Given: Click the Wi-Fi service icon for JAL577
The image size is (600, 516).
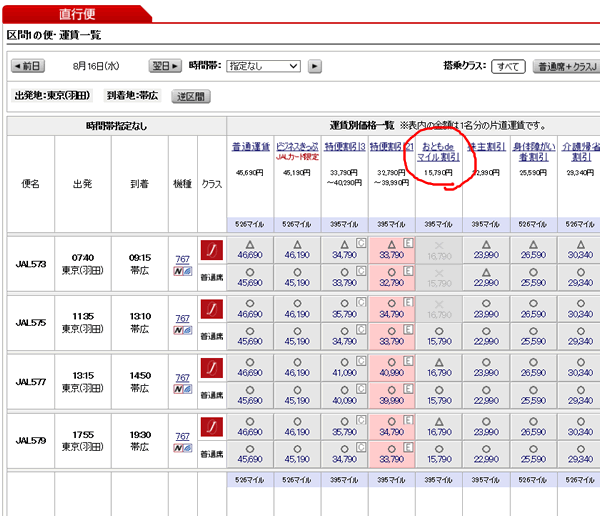Looking at the screenshot, I should pos(182,391).
